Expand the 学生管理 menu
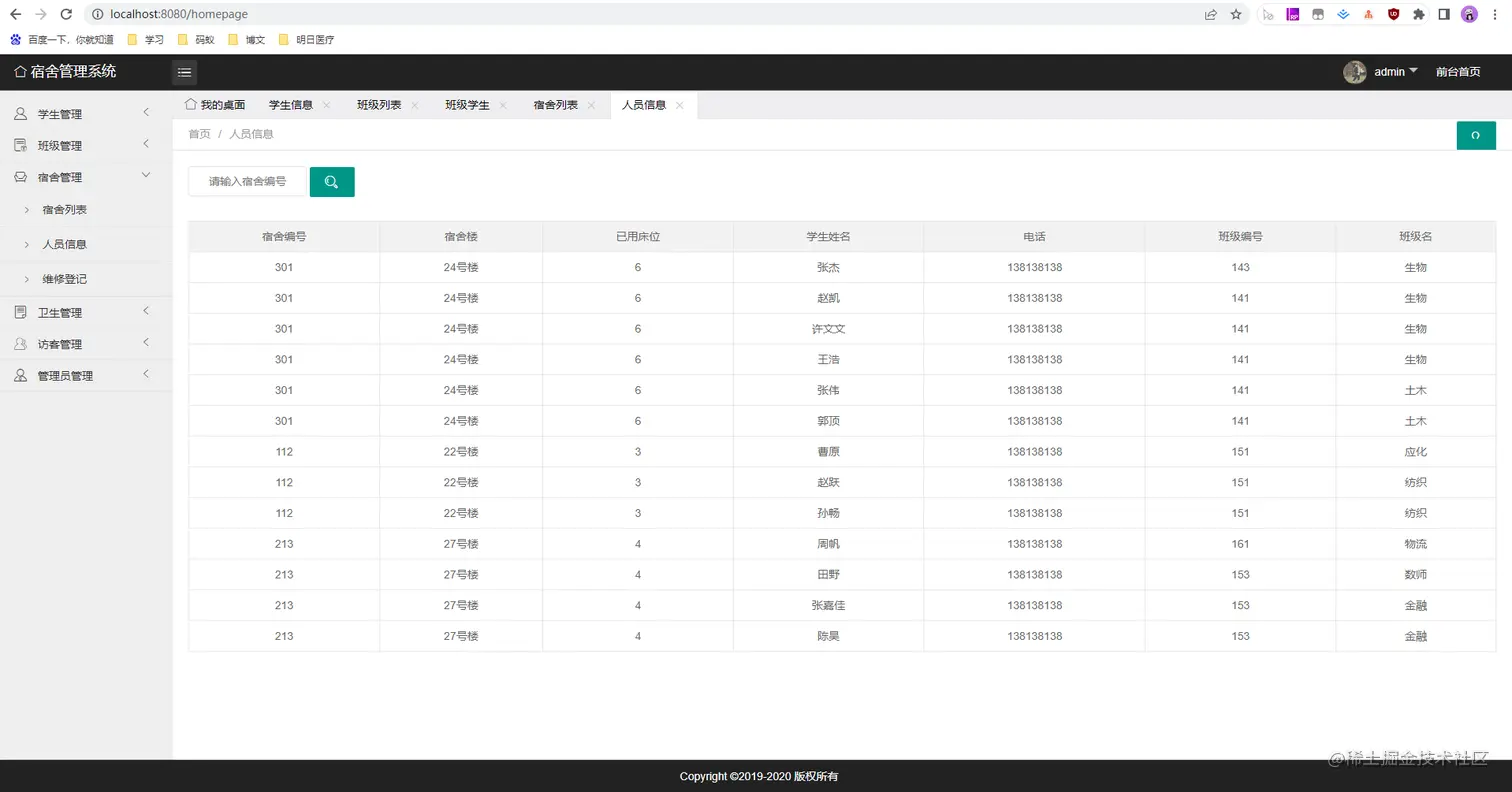 click(146, 112)
